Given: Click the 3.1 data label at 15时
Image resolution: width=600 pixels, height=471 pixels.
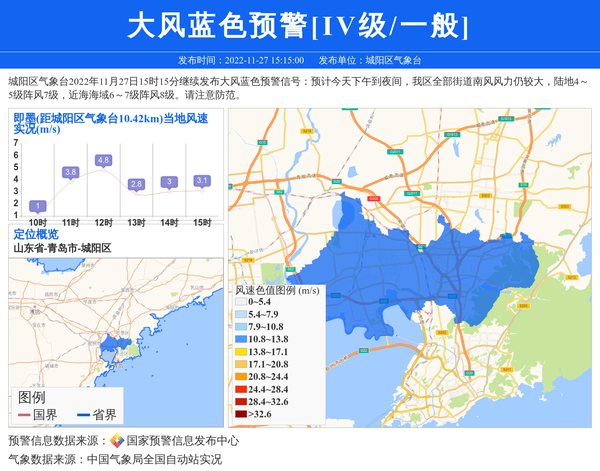Looking at the screenshot, I should (202, 181).
